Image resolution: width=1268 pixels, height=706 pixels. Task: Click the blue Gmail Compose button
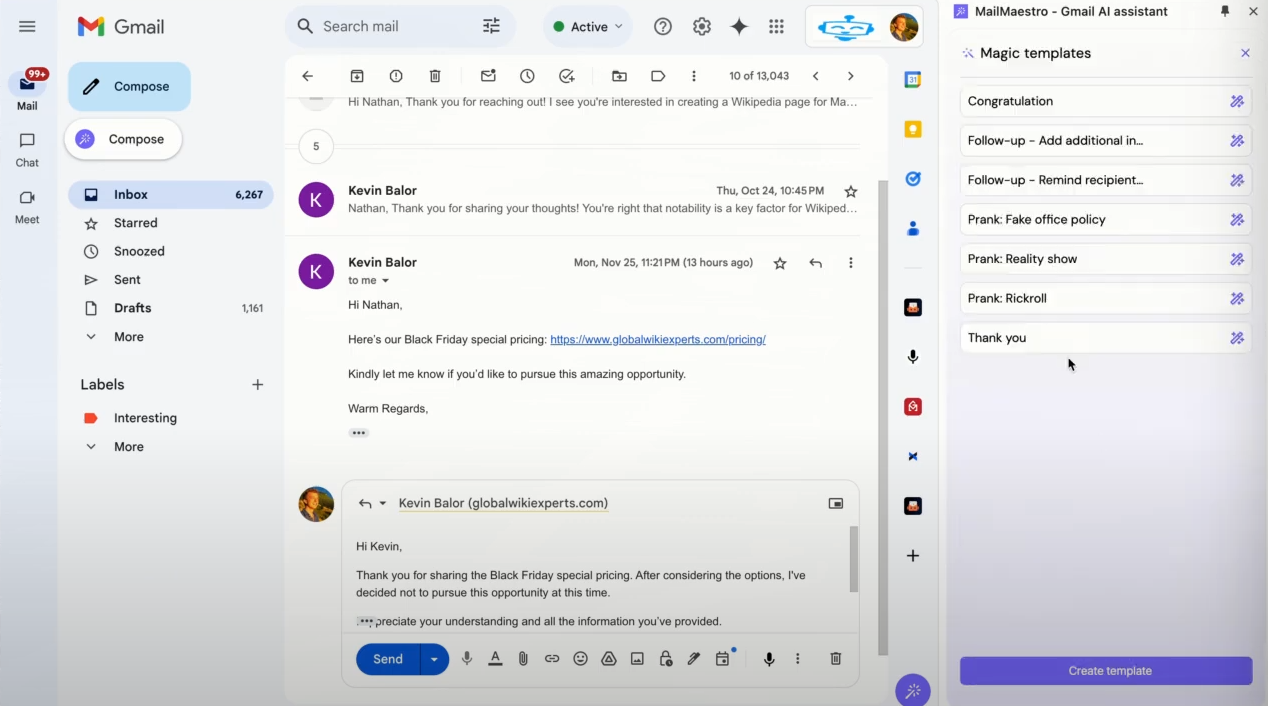(129, 87)
